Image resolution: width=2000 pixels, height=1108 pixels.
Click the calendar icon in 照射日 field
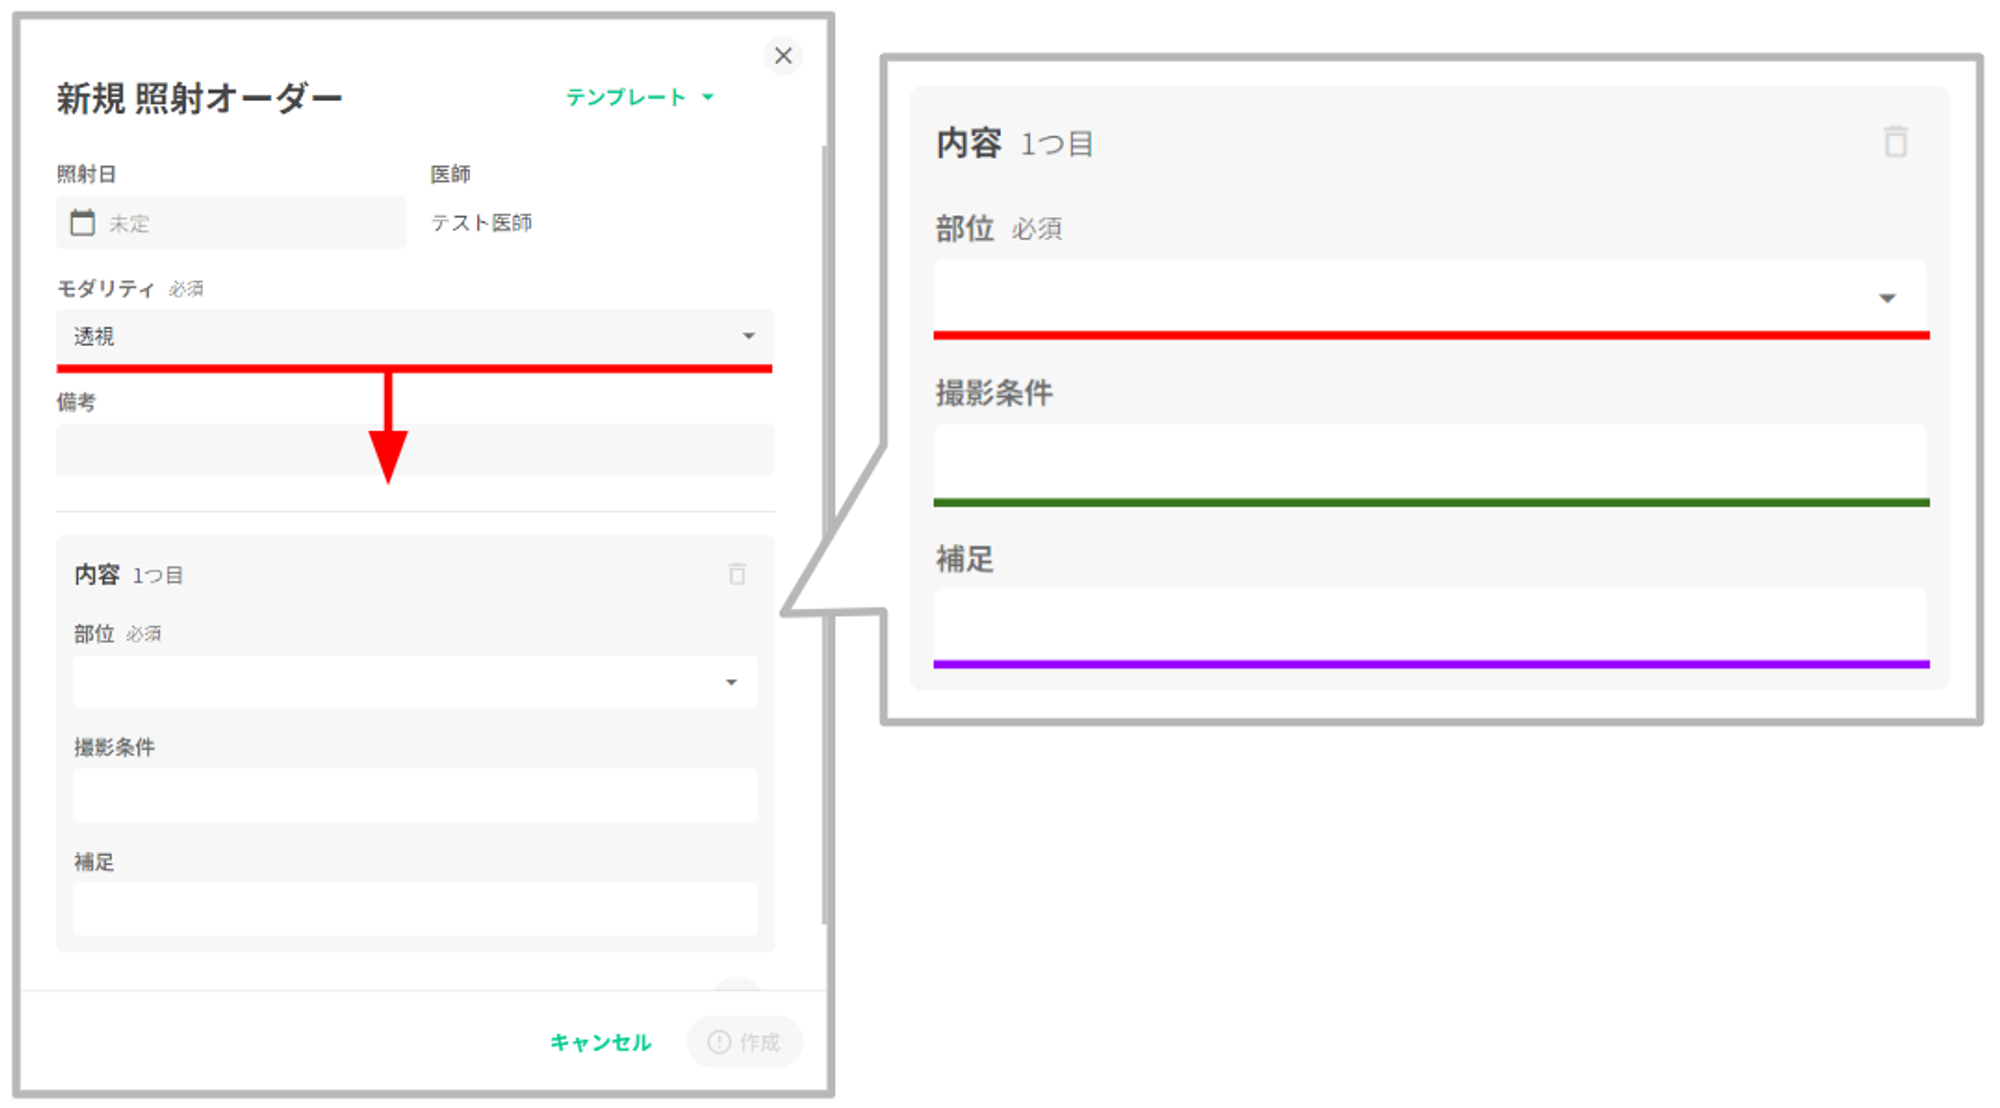[83, 222]
